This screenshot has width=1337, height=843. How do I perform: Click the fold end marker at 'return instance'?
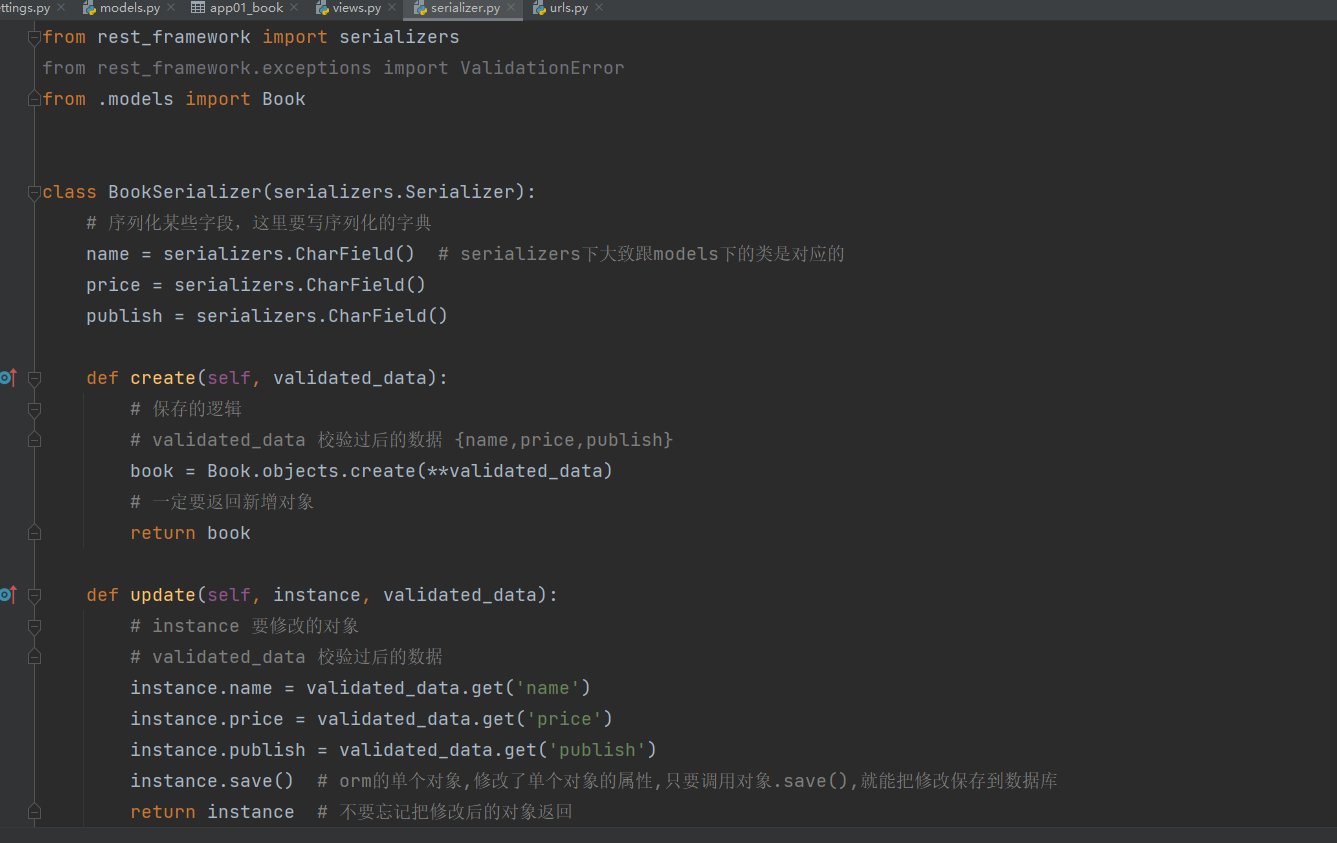(x=34, y=812)
